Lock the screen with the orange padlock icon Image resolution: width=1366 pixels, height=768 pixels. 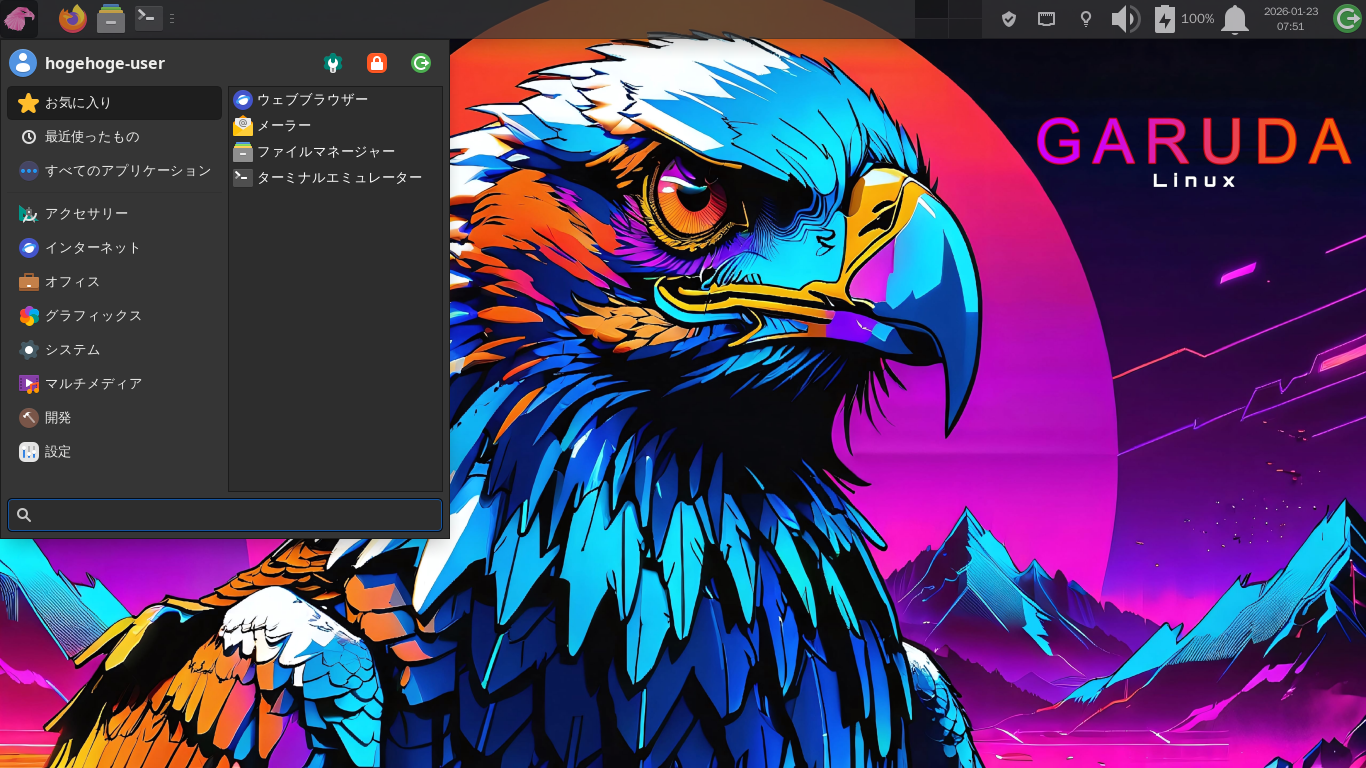377,63
